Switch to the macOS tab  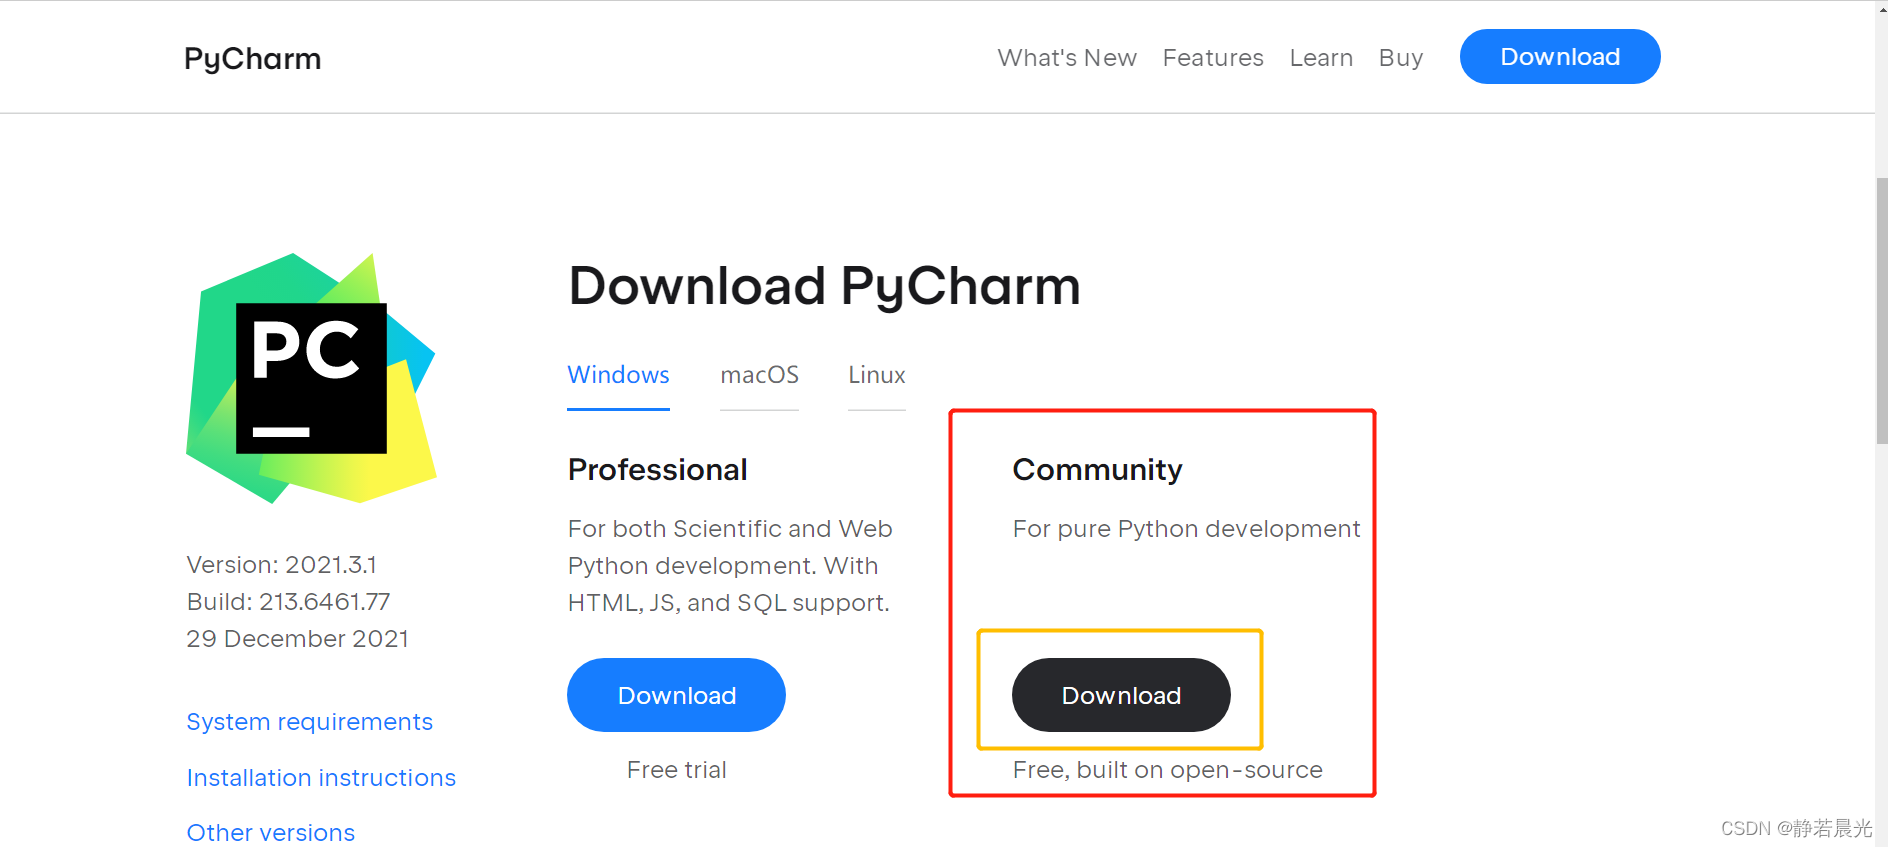(x=759, y=375)
